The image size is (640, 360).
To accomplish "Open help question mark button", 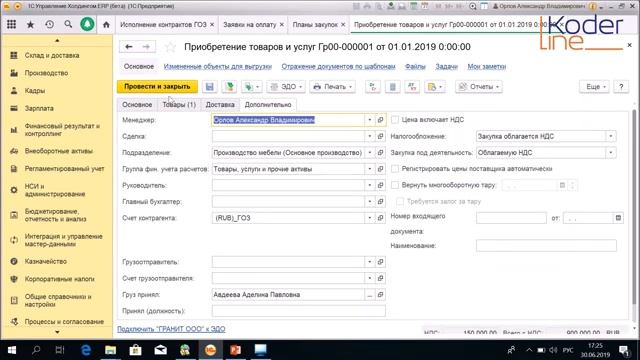I will pos(621,87).
